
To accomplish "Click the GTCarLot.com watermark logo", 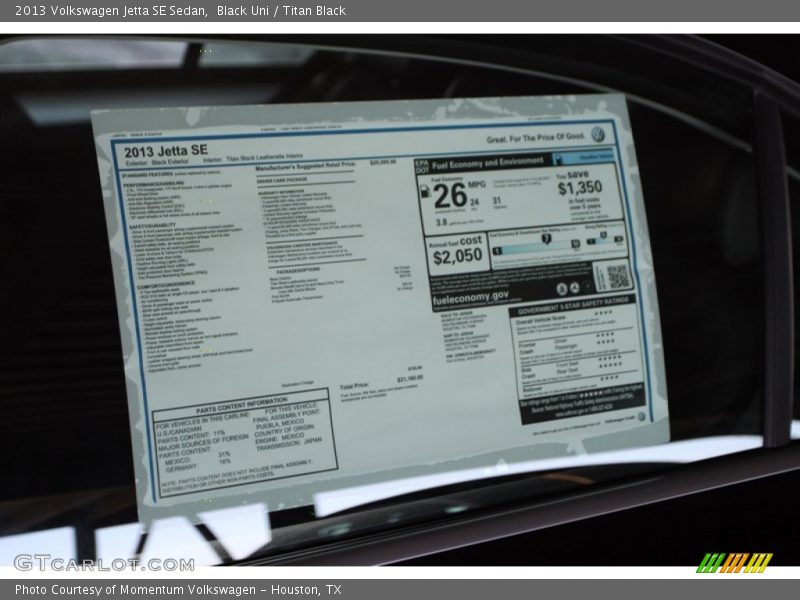I will click(103, 562).
